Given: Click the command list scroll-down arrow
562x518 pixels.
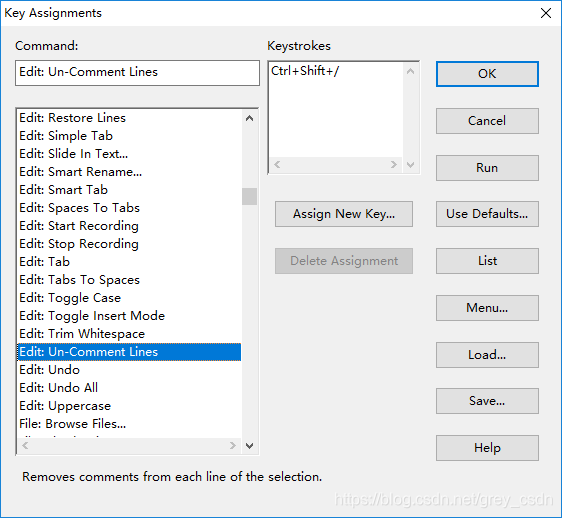Looking at the screenshot, I should [249, 446].
